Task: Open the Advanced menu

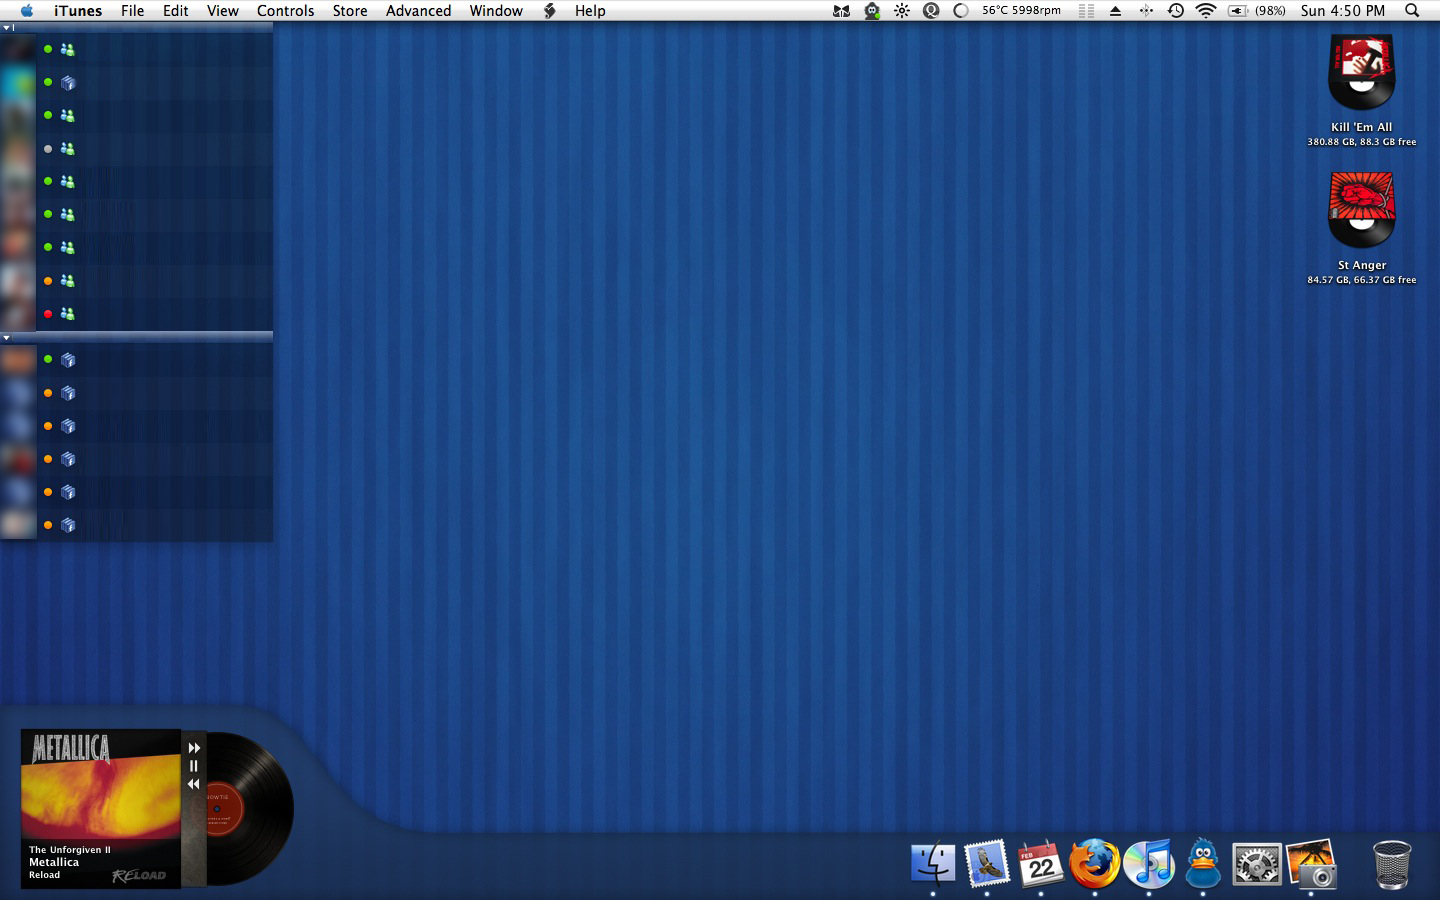Action: pos(418,10)
